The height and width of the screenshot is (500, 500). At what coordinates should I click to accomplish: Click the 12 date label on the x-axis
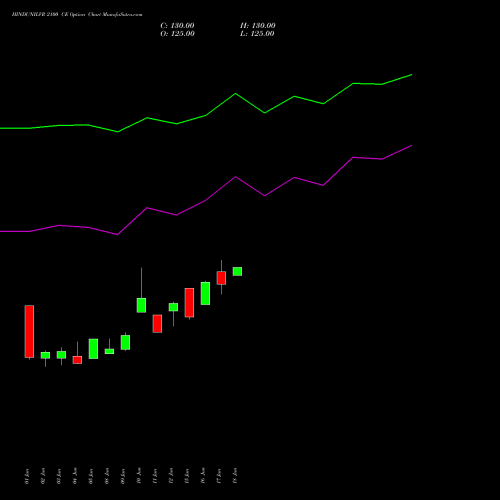171,476
